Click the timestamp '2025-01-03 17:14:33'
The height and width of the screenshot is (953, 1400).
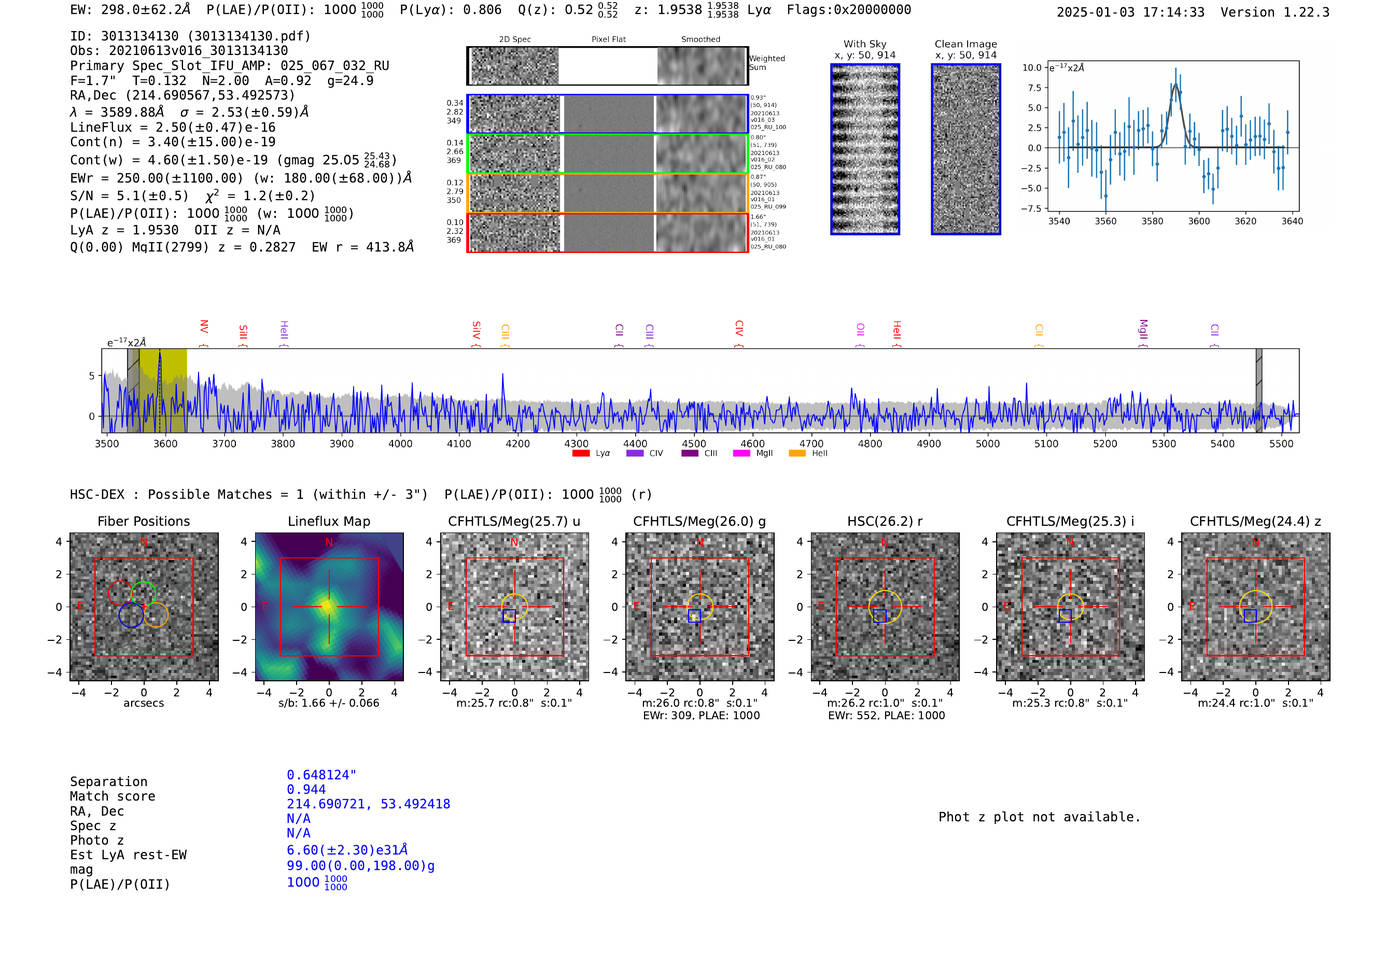click(x=1131, y=13)
